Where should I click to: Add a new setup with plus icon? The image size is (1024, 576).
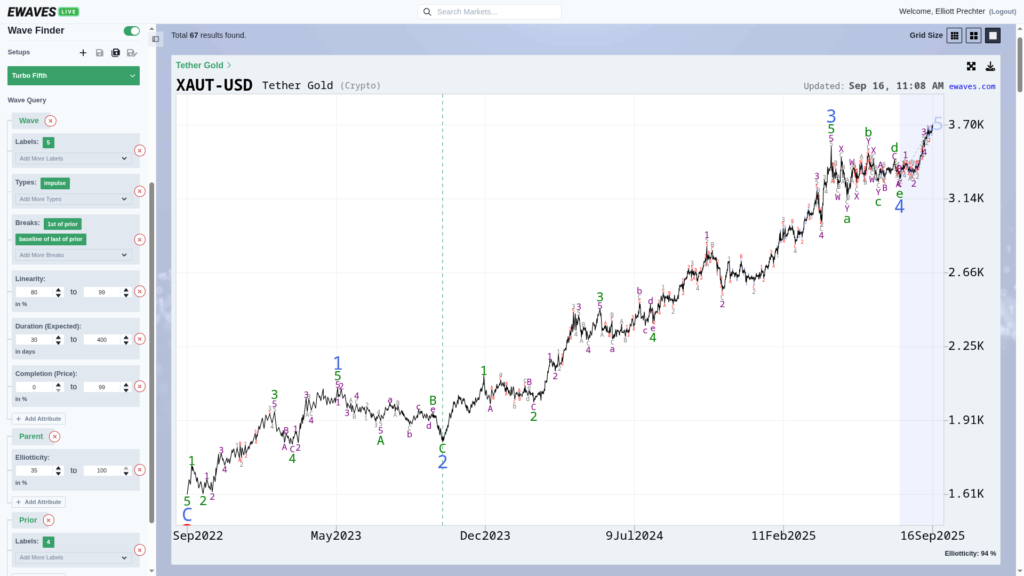(x=83, y=53)
